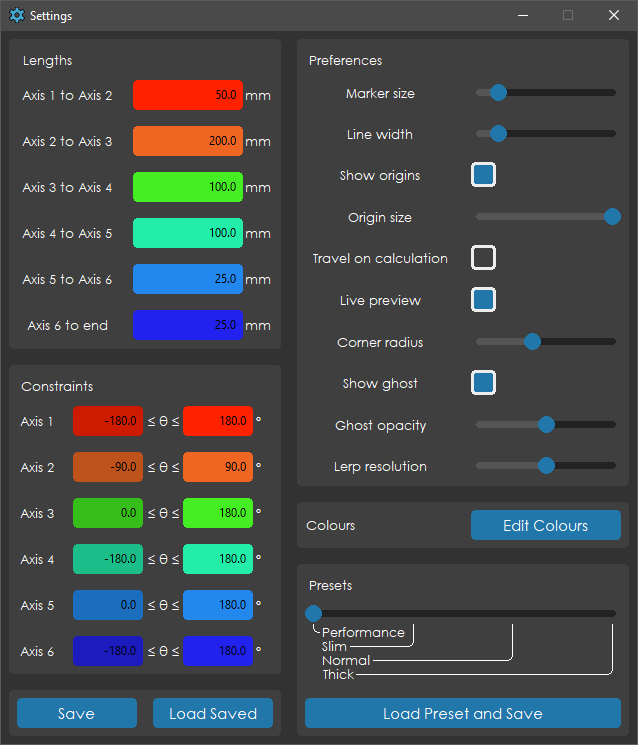Click the Corner radius slider handle

[x=532, y=342]
